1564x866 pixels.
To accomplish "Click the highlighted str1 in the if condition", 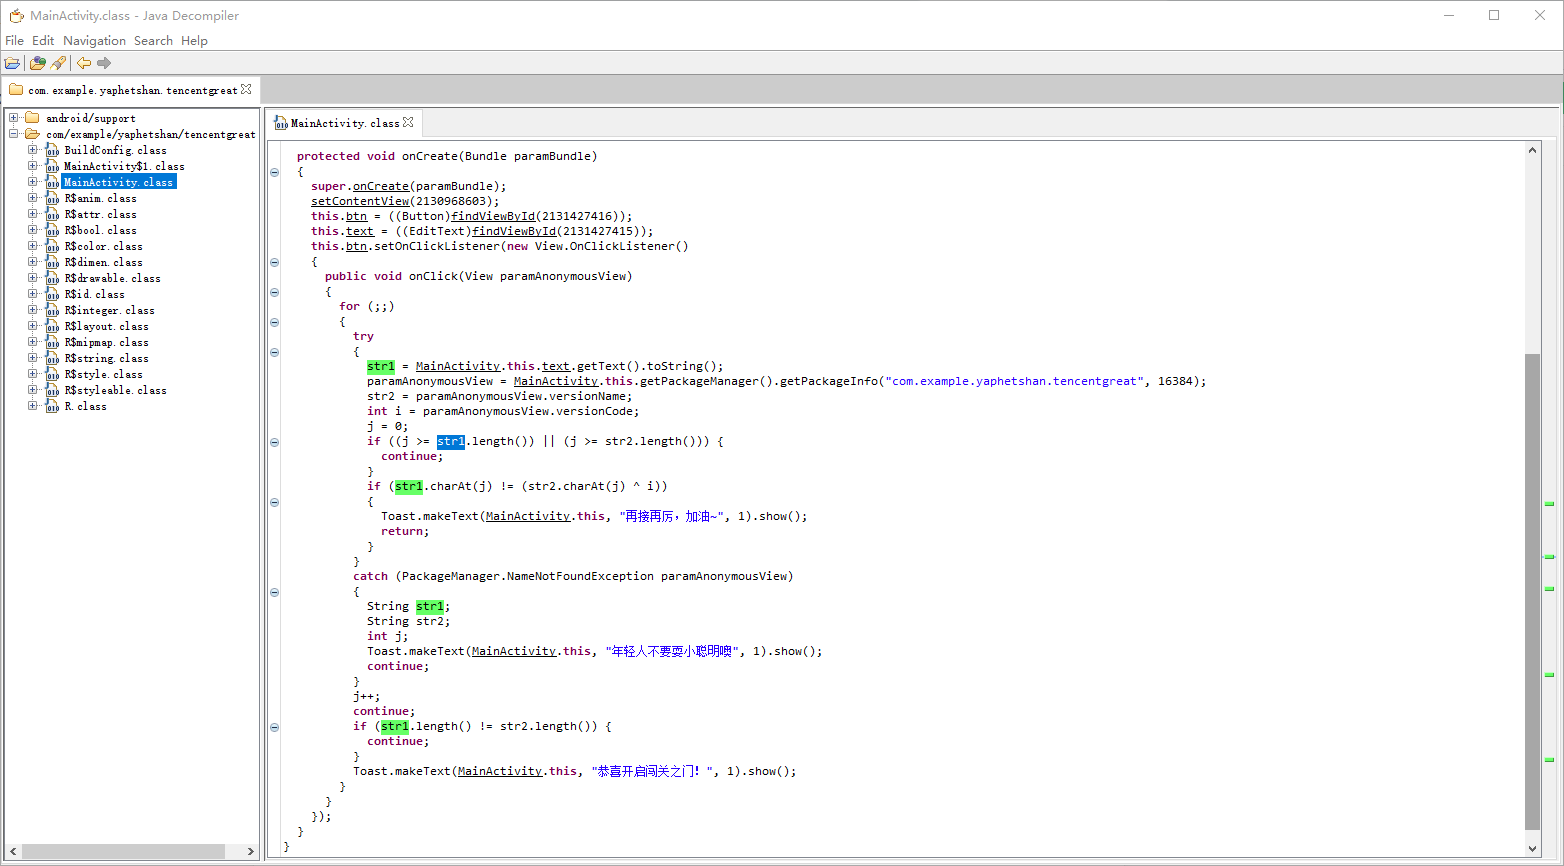I will 451,441.
